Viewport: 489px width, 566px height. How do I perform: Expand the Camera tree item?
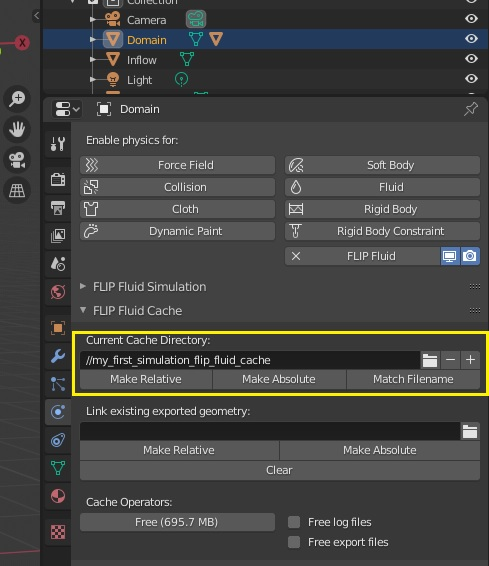93,19
